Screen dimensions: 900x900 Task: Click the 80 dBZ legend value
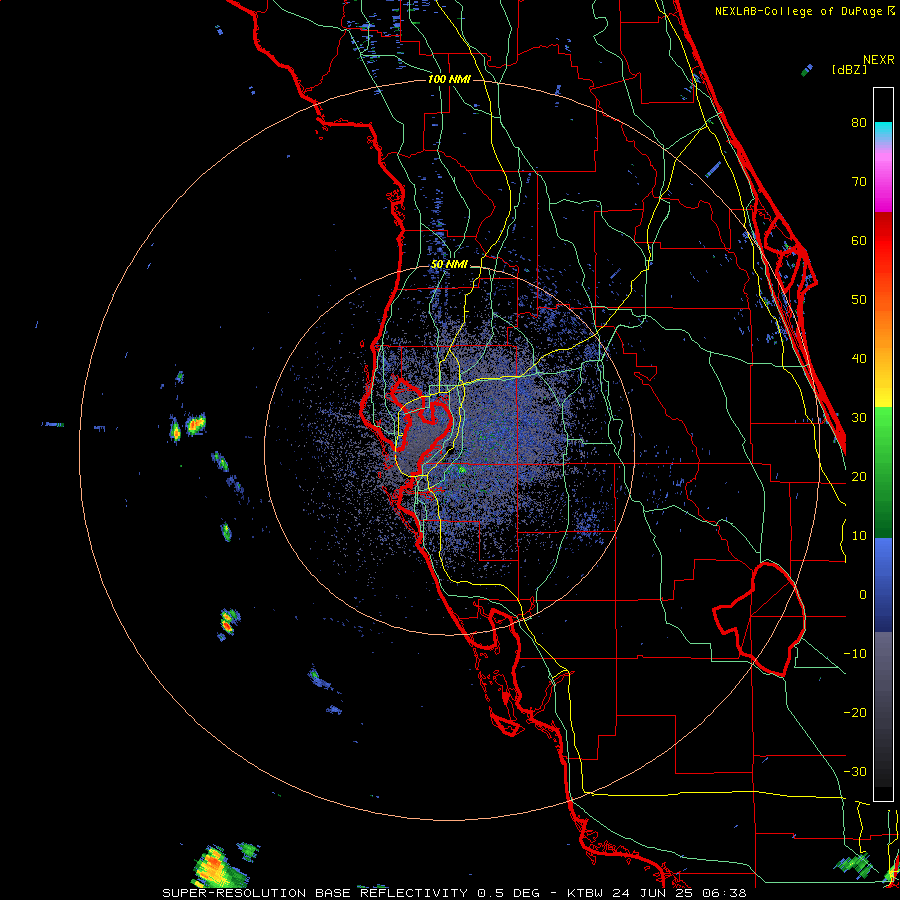(x=859, y=123)
